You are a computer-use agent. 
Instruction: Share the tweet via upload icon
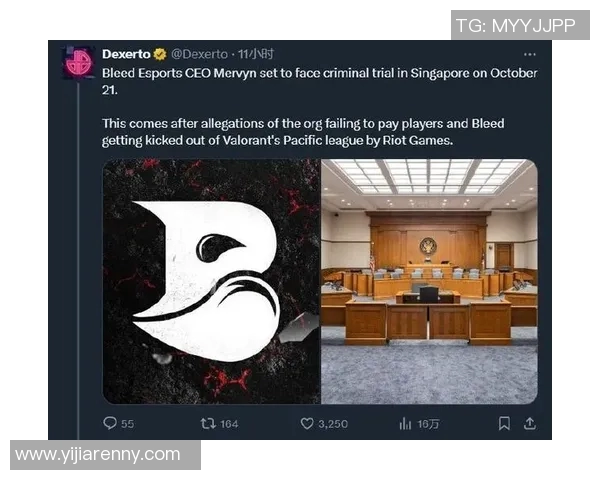tap(530, 423)
